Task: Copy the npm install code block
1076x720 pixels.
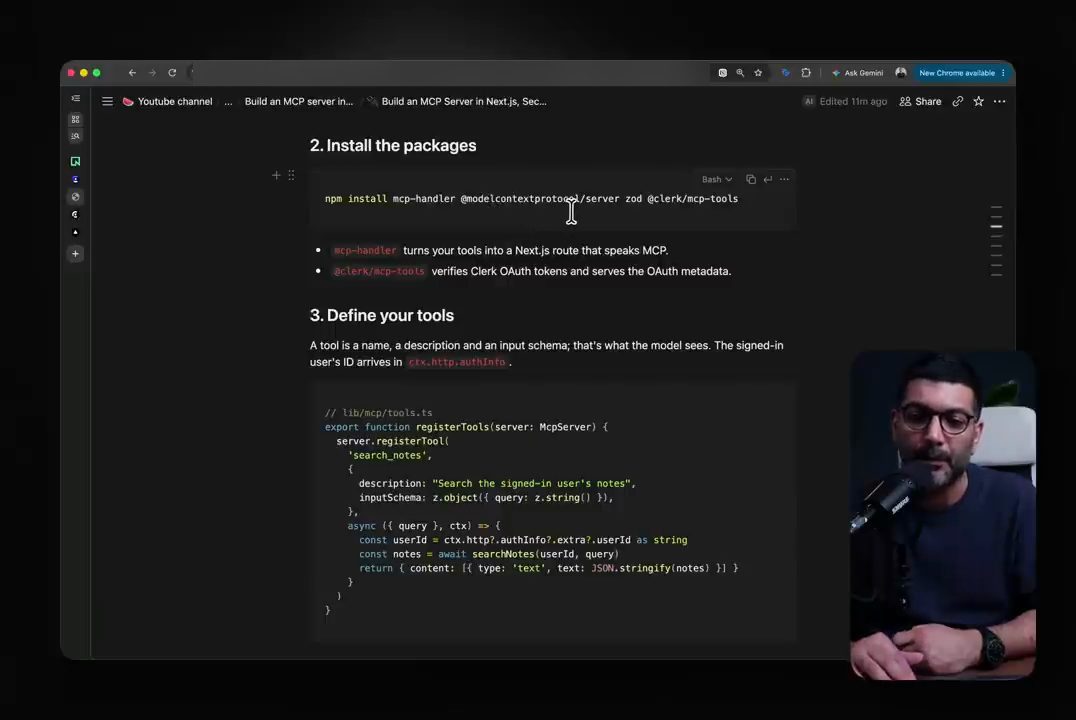Action: pyautogui.click(x=751, y=179)
